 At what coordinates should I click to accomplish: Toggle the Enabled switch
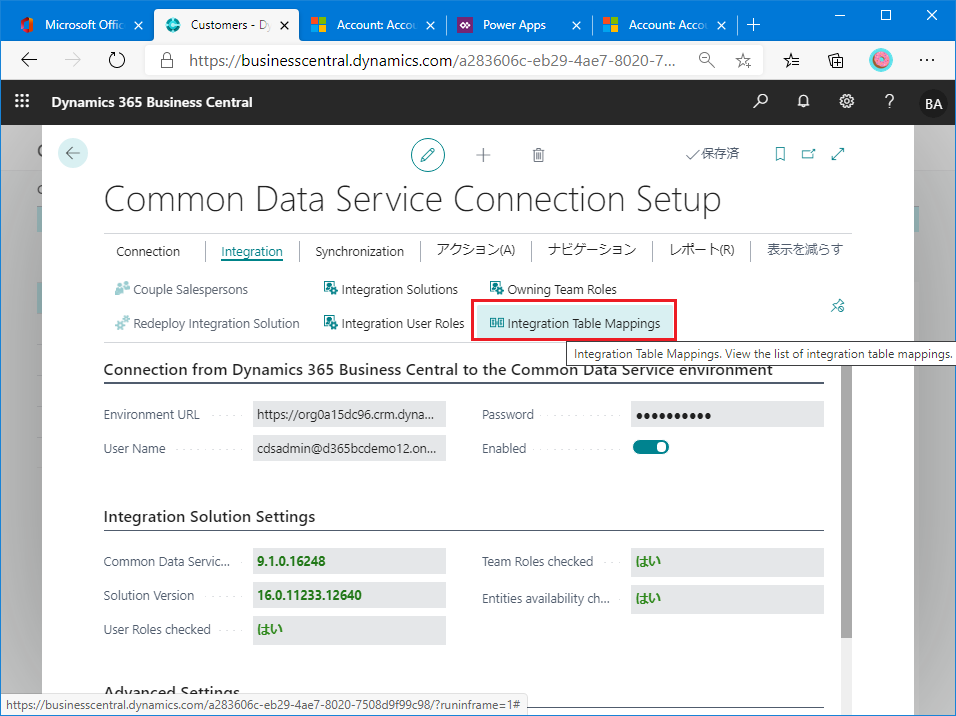[651, 448]
